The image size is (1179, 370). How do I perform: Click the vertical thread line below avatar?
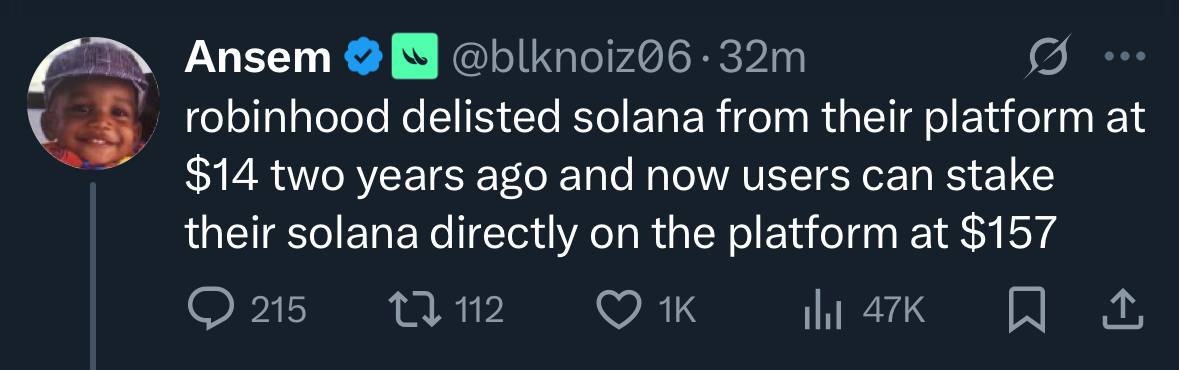pyautogui.click(x=93, y=275)
